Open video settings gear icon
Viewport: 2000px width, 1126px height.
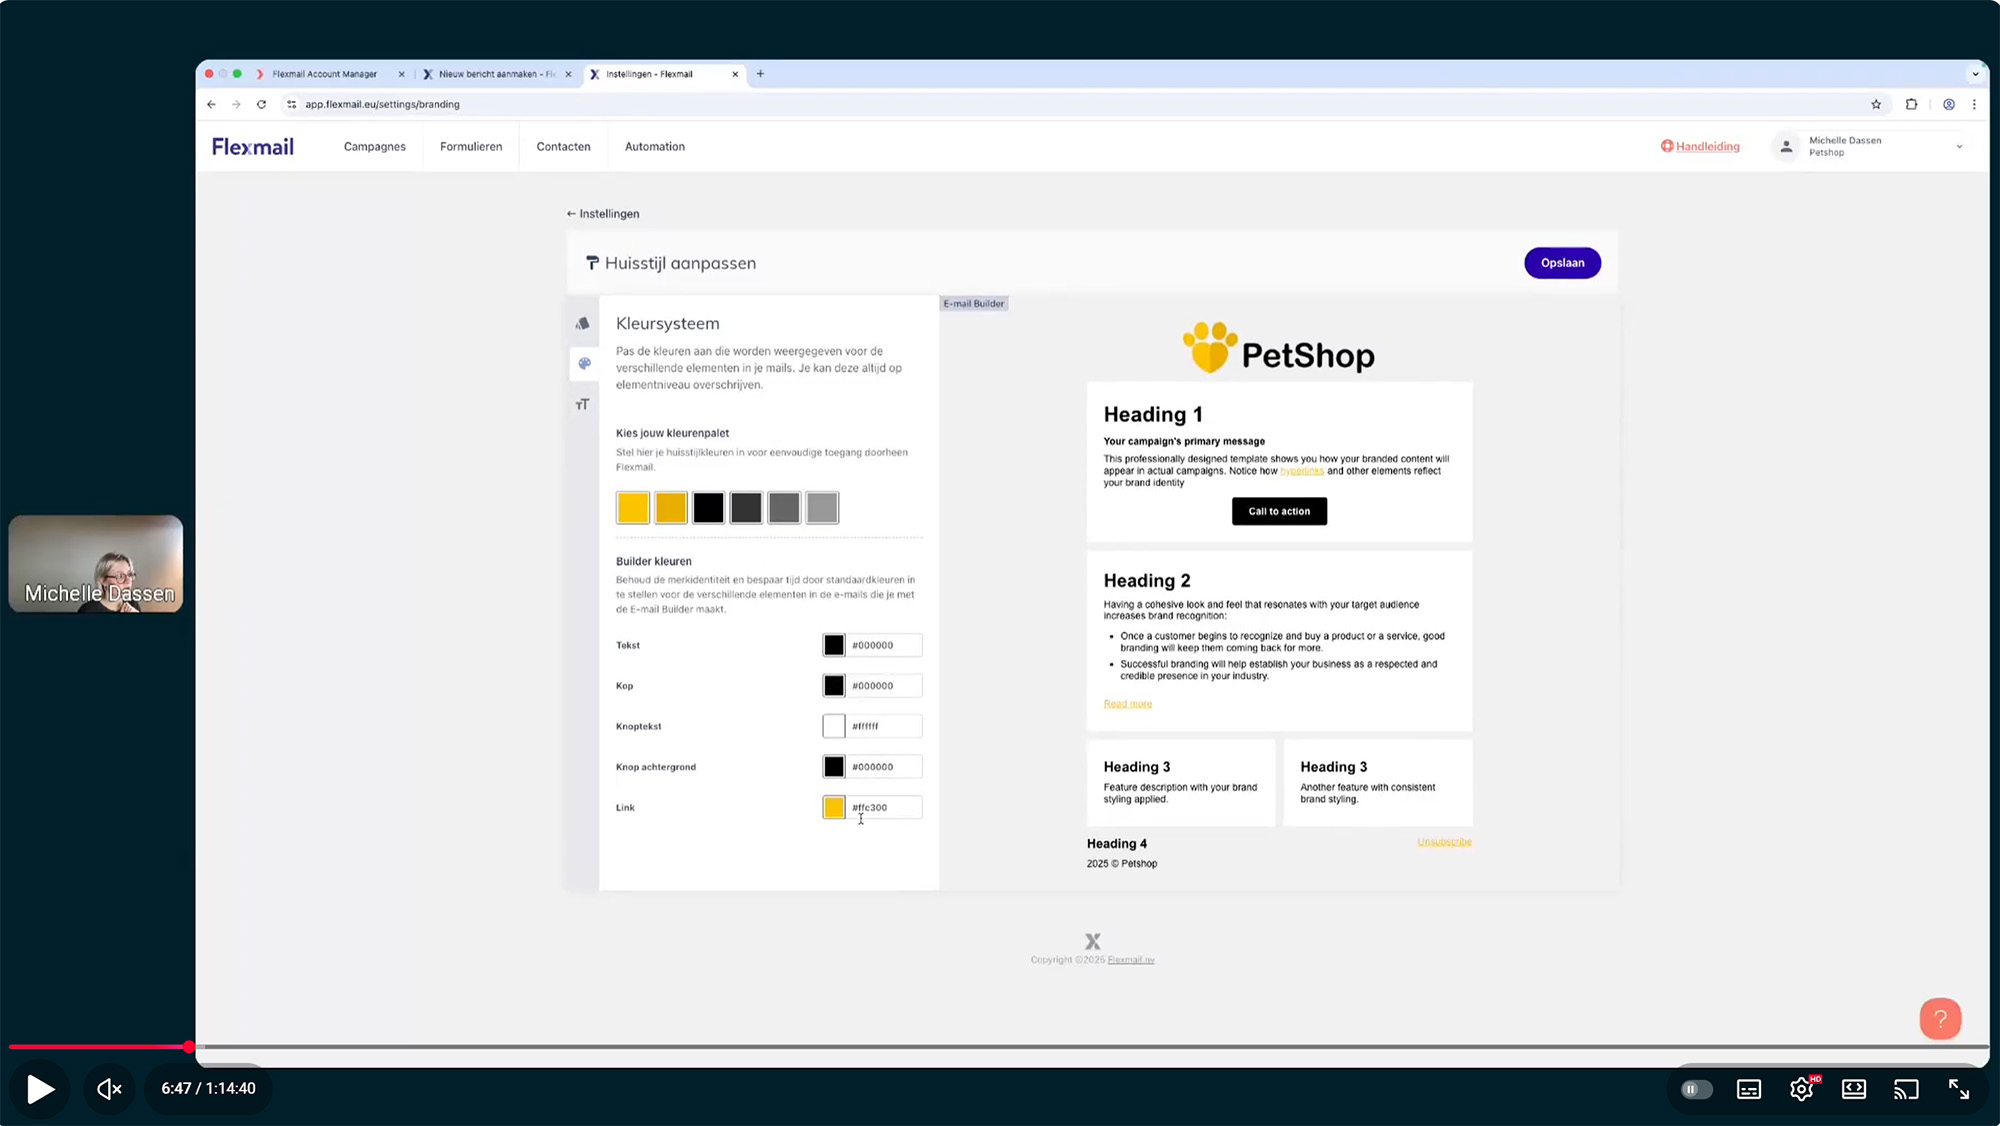tap(1801, 1089)
